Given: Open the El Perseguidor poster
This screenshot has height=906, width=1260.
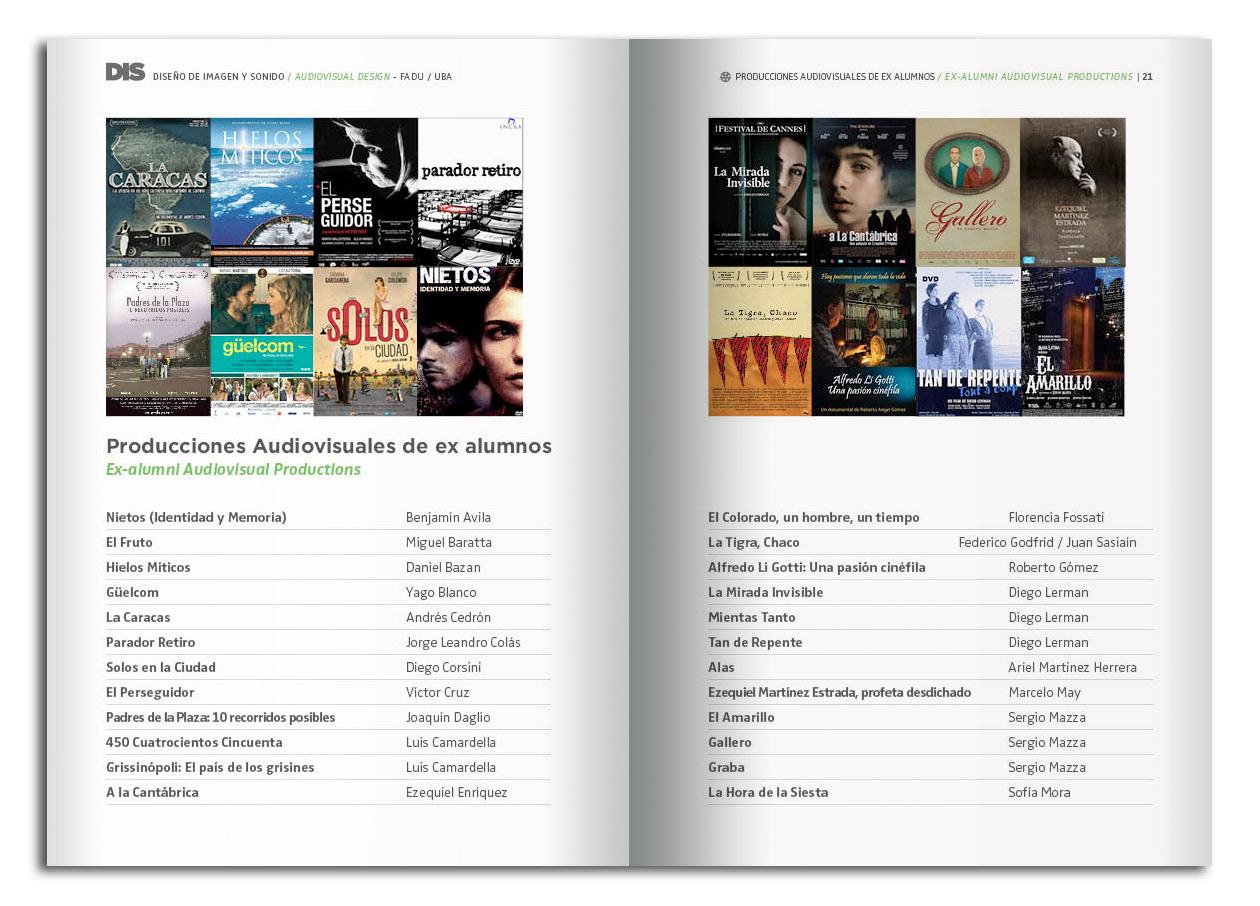Looking at the screenshot, I should [x=366, y=192].
